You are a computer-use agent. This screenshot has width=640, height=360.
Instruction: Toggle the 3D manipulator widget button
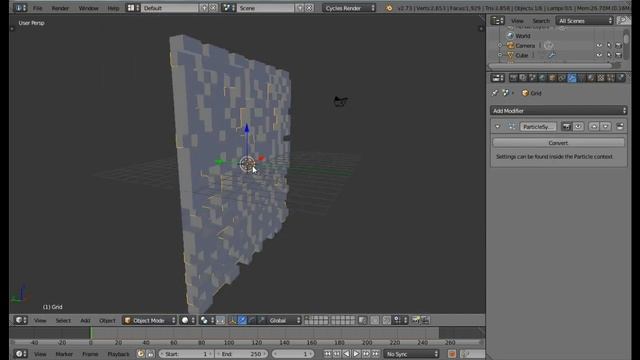(232, 320)
